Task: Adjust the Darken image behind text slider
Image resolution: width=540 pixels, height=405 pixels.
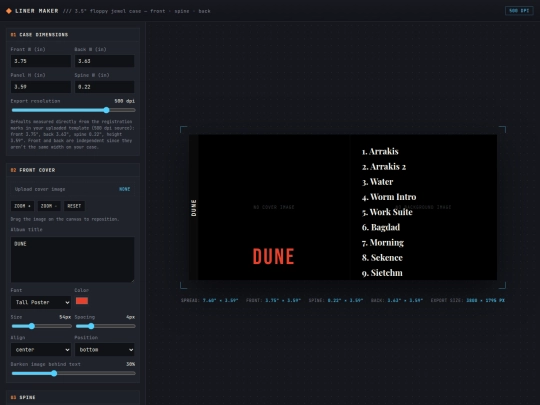Action: point(73,373)
